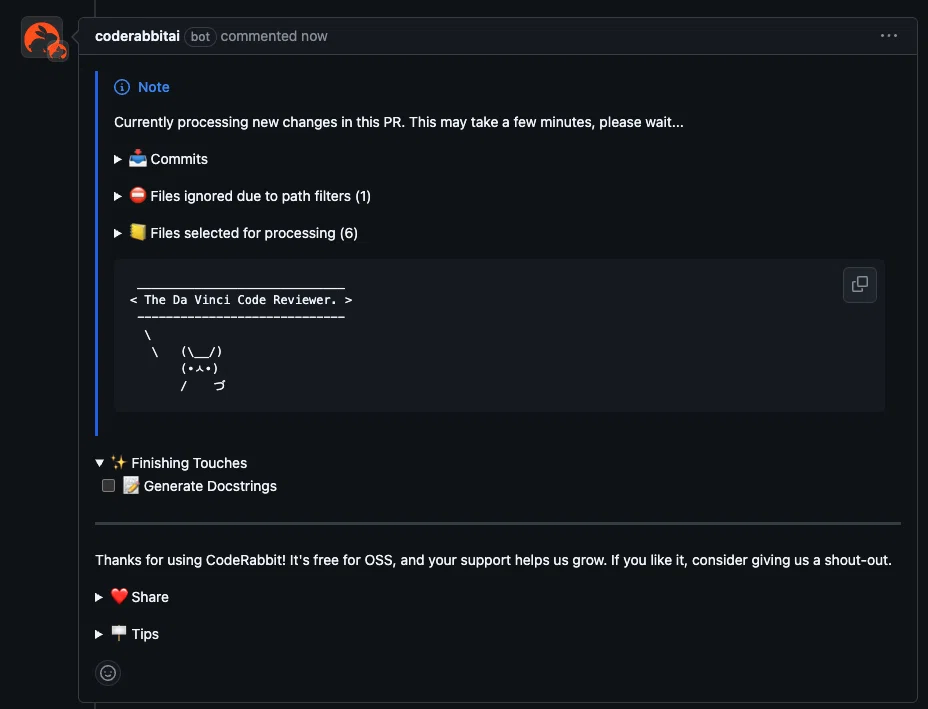Click the sparkles Finishing Touches icon
This screenshot has height=709, width=928.
(118, 462)
